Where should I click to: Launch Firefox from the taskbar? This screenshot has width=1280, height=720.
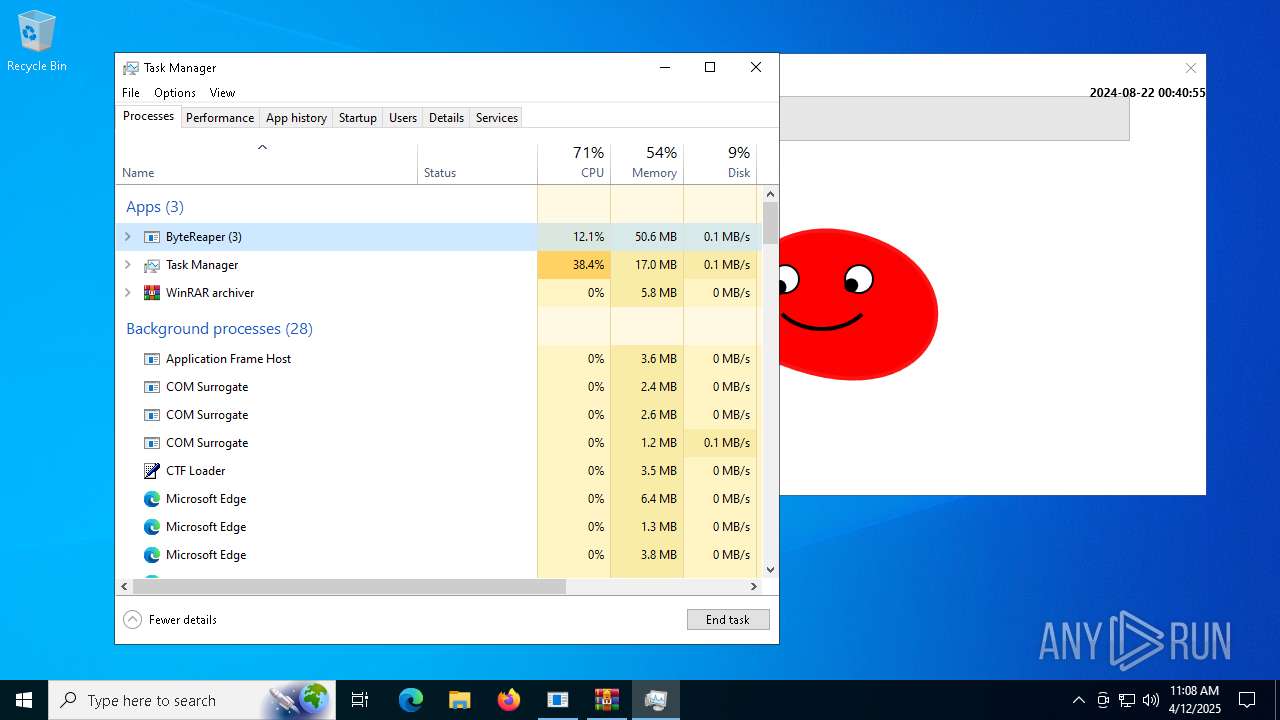(508, 700)
